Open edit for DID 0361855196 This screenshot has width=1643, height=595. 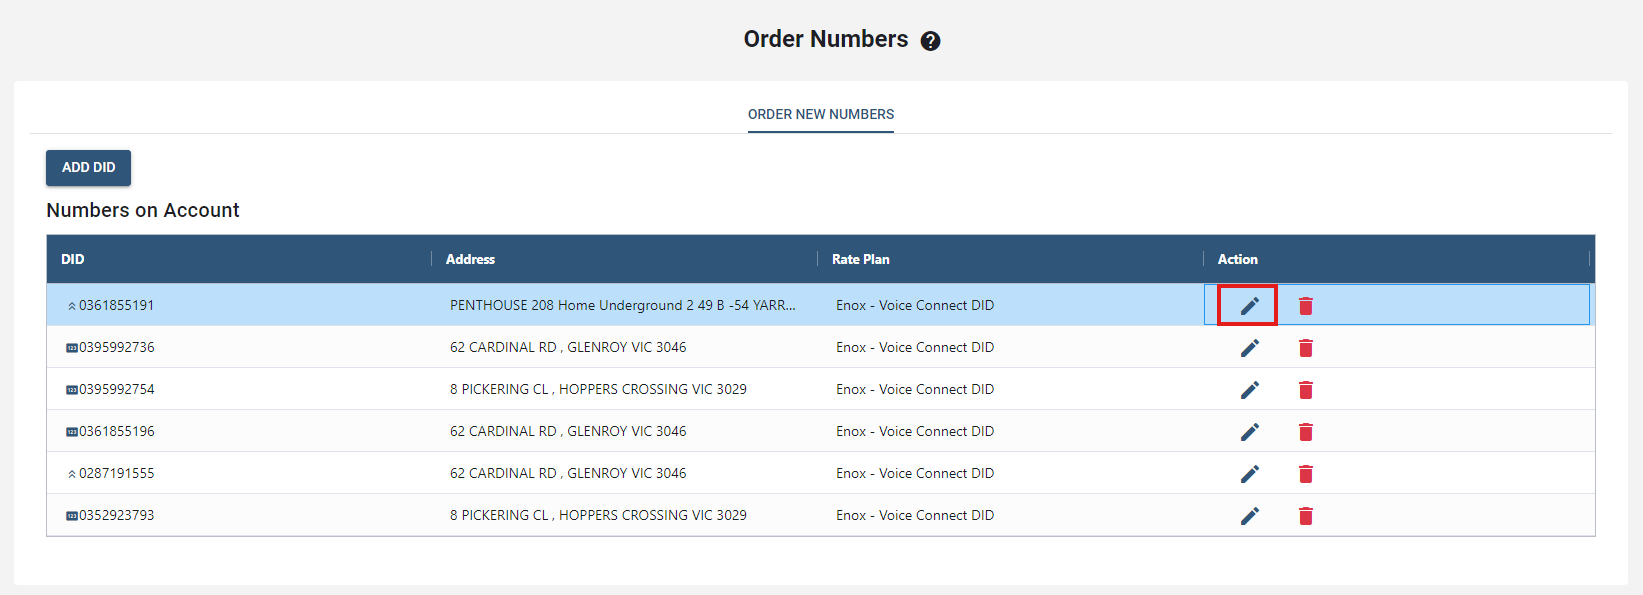pyautogui.click(x=1249, y=432)
